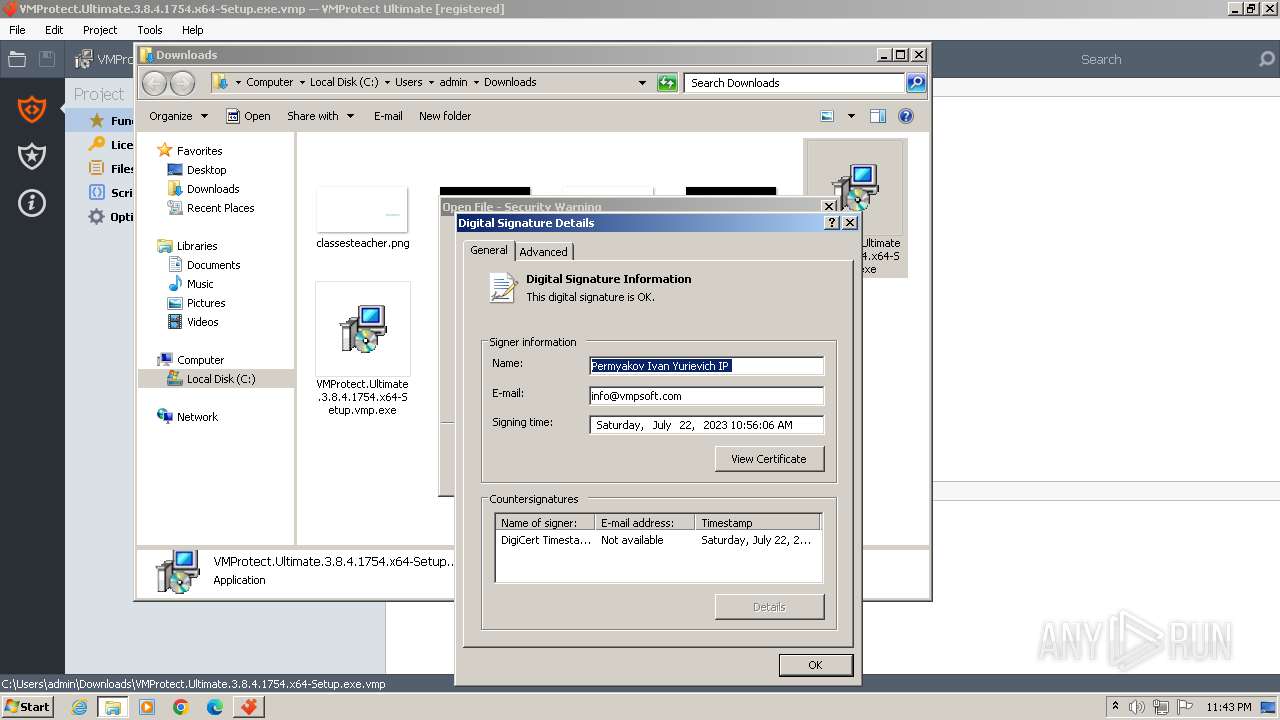Click the dialog help question mark button

click(x=832, y=223)
